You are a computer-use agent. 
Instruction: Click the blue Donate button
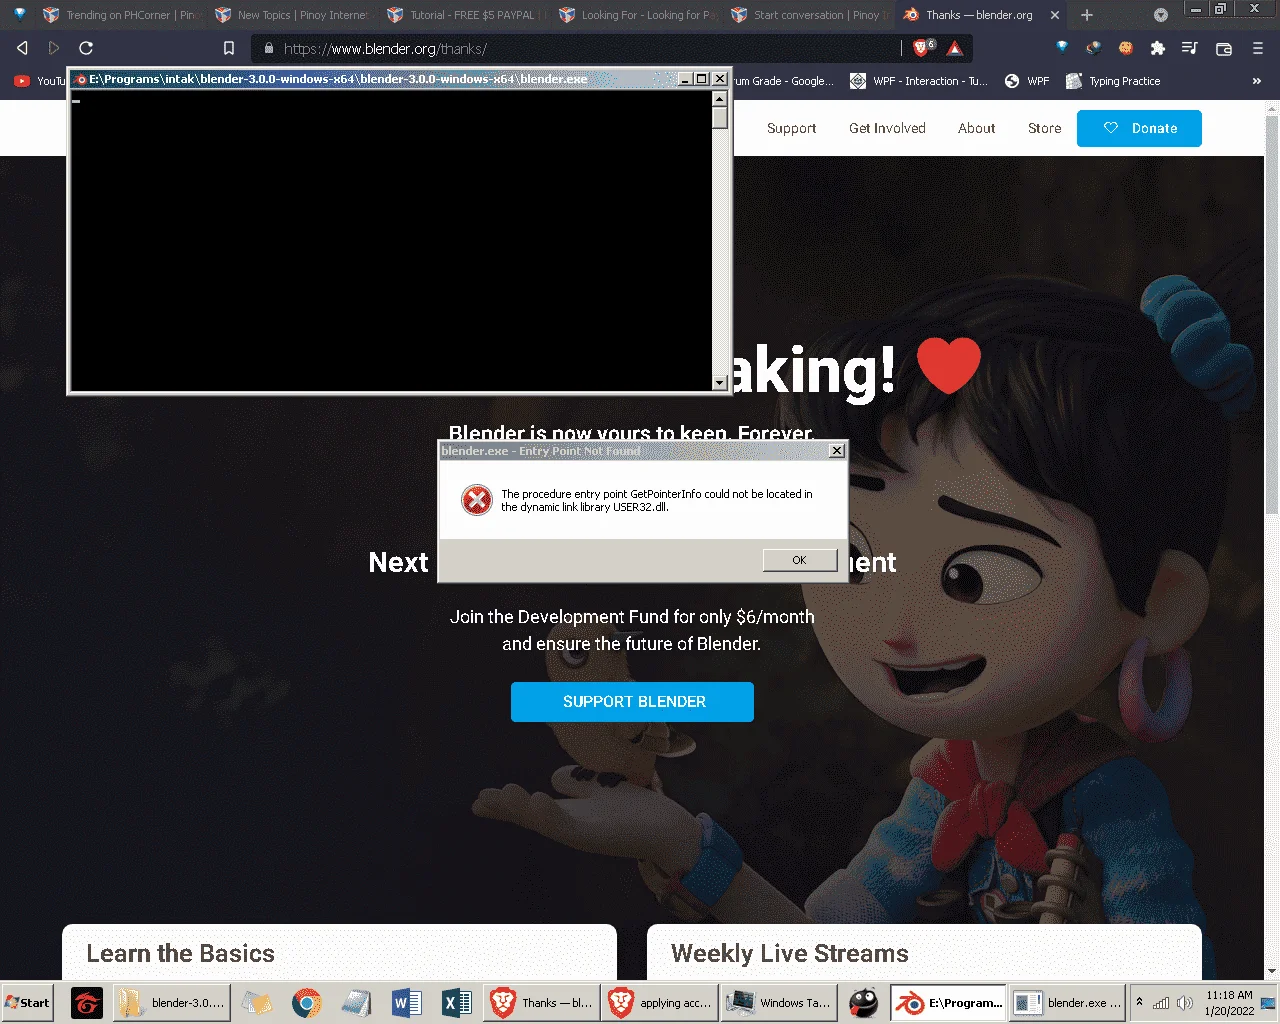(x=1139, y=128)
